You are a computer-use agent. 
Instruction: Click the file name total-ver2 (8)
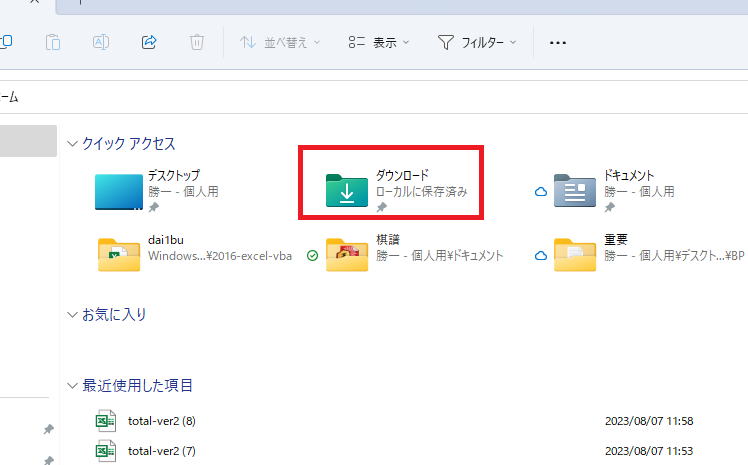[x=162, y=421]
